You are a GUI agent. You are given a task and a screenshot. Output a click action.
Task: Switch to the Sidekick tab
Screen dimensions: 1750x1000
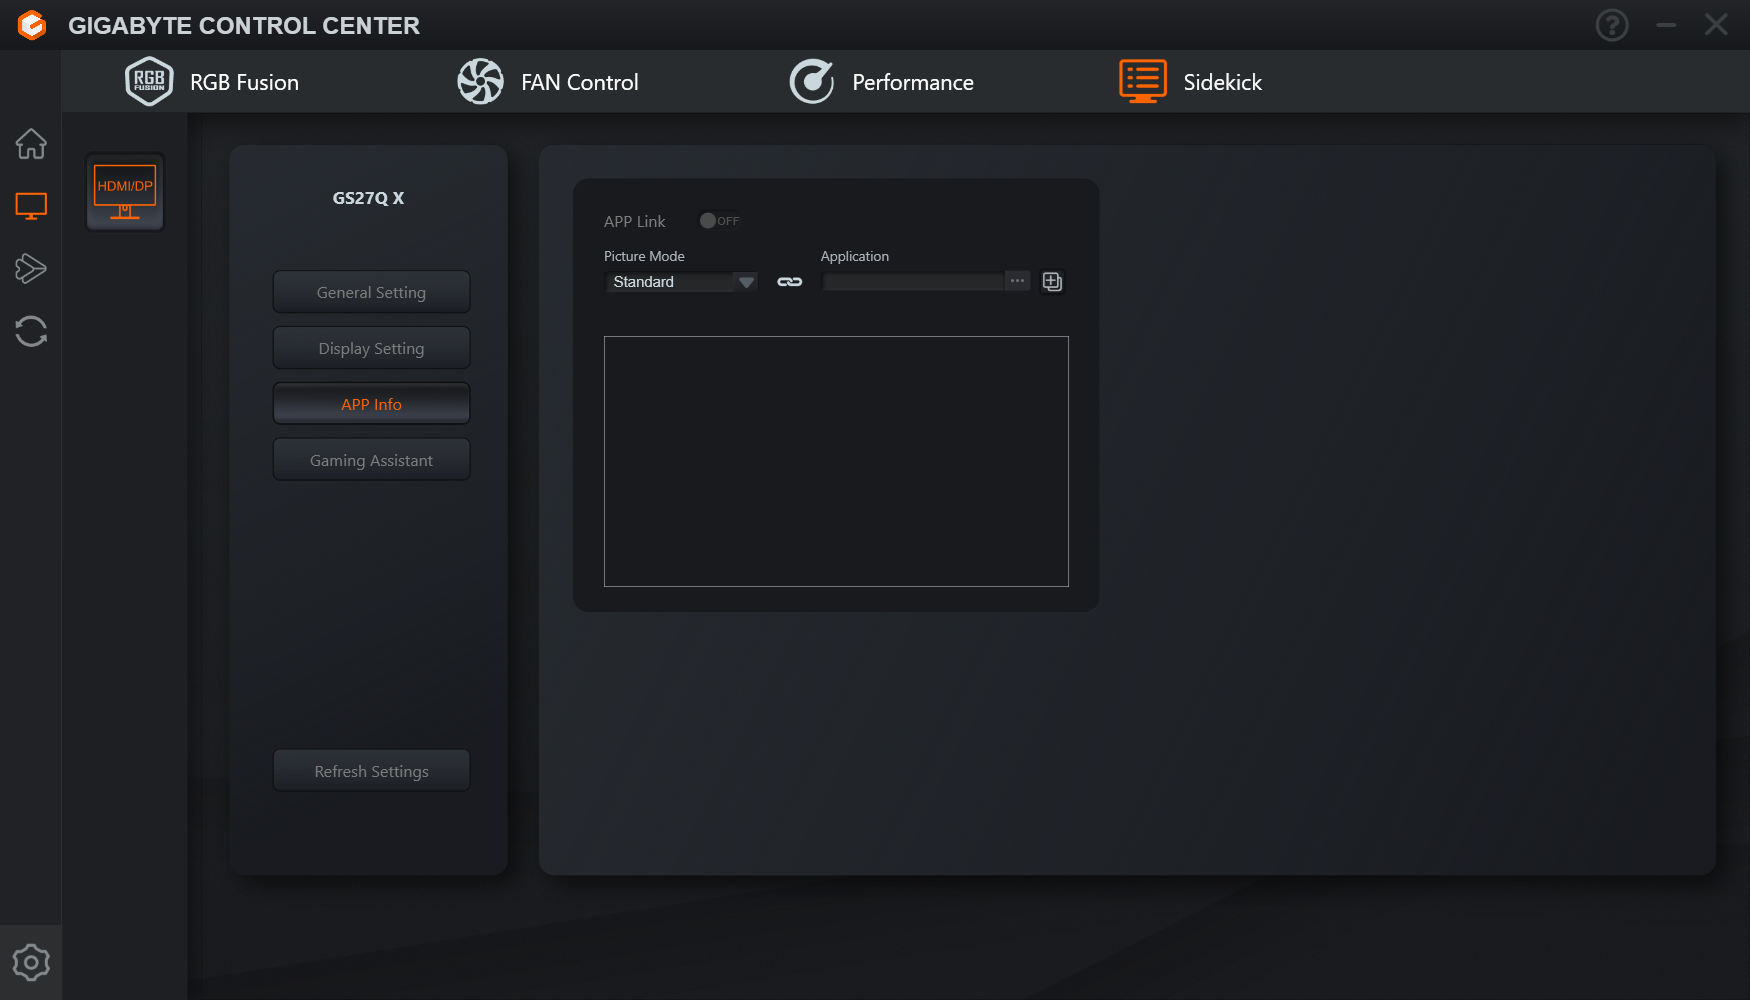1190,82
